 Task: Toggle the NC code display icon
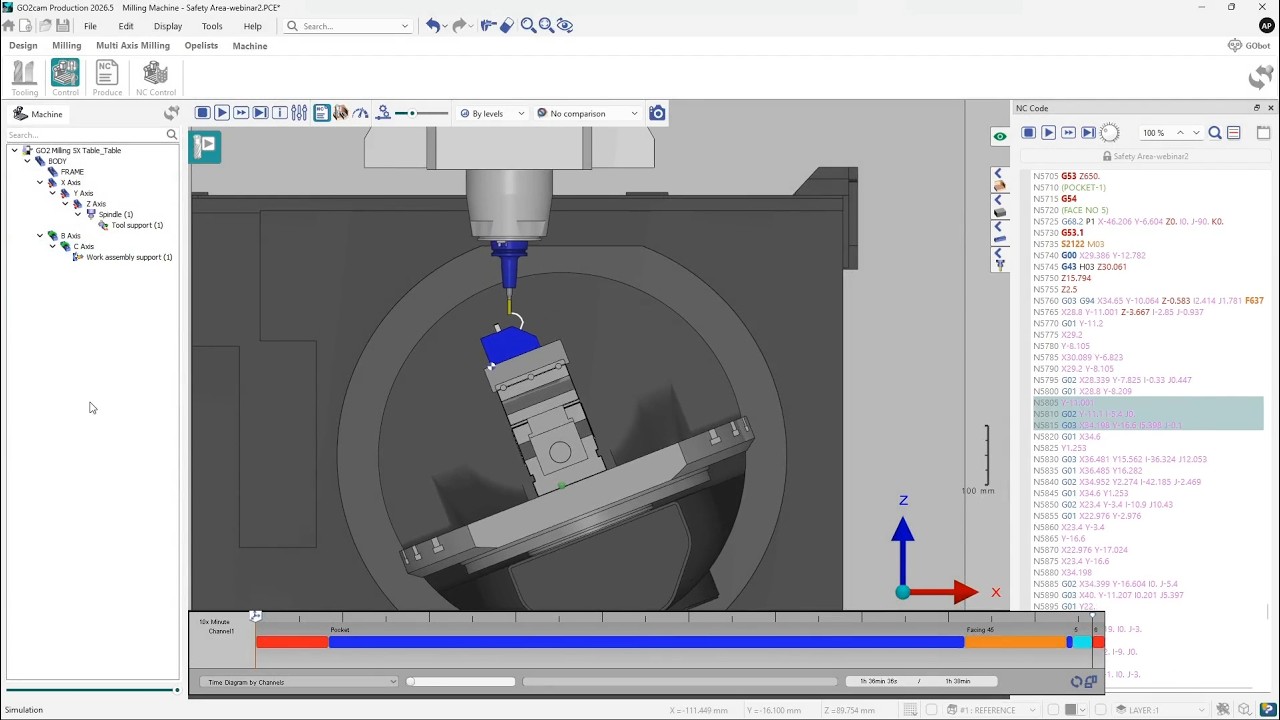pyautogui.click(x=322, y=113)
